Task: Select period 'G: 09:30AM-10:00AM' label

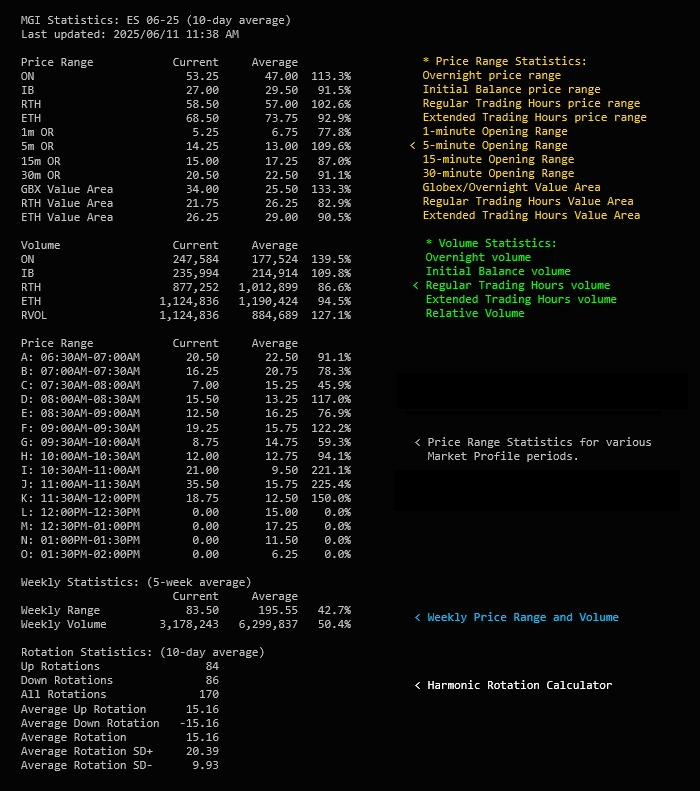Action: point(80,442)
